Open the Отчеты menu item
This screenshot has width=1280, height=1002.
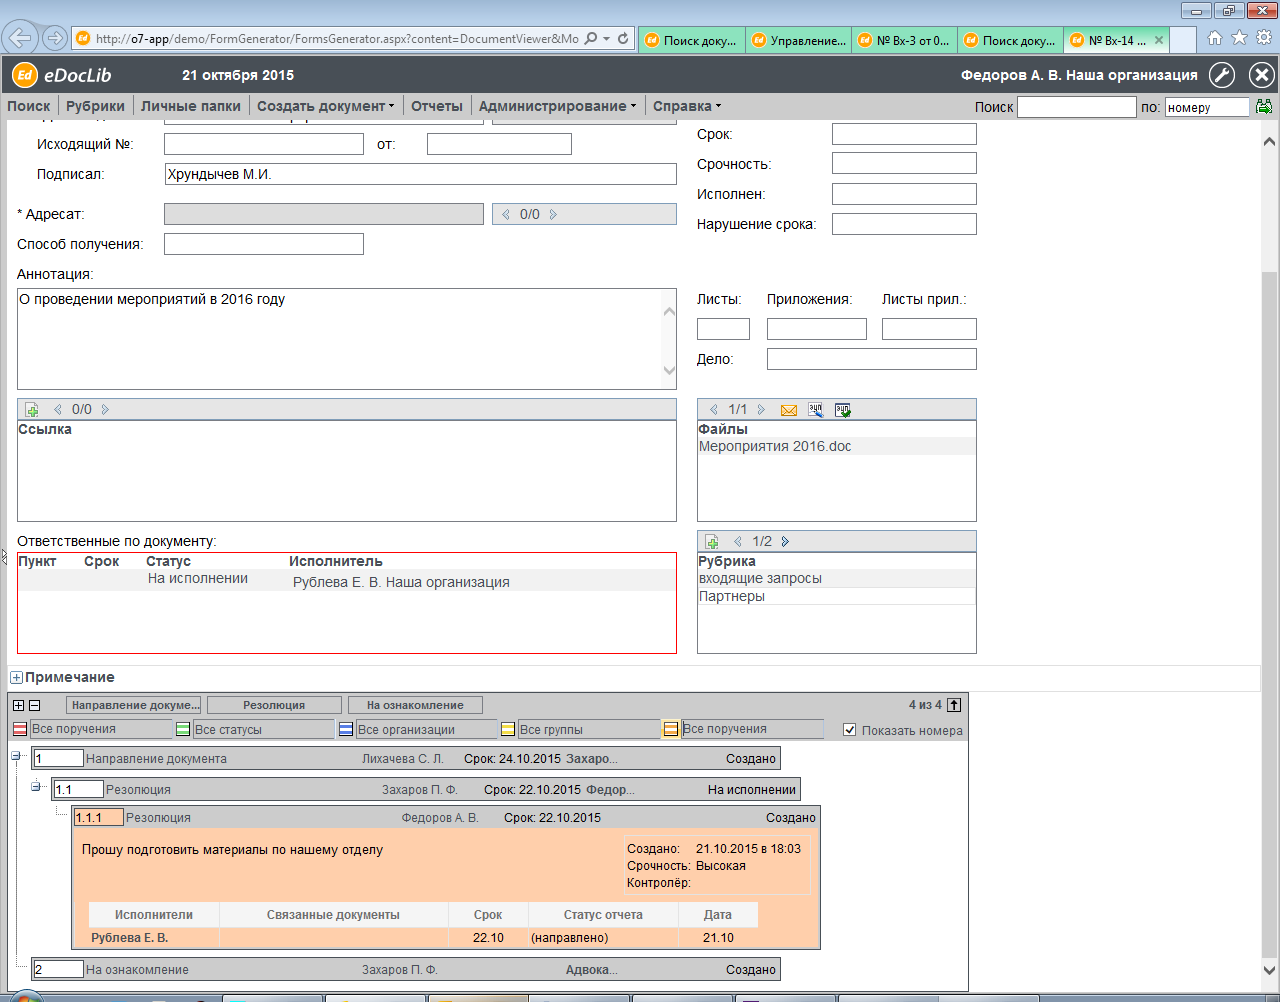[x=436, y=106]
